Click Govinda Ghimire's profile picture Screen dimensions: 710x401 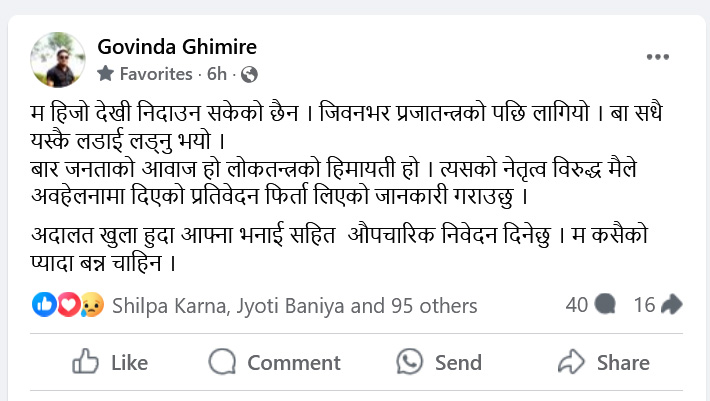[58, 58]
